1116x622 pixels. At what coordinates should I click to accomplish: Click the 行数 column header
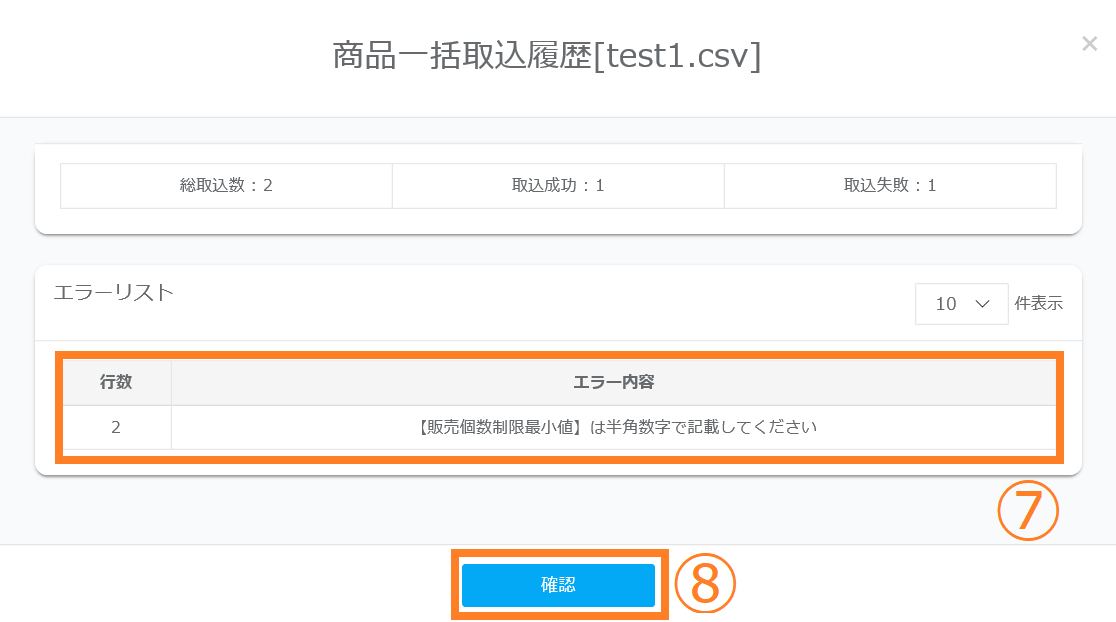click(116, 382)
